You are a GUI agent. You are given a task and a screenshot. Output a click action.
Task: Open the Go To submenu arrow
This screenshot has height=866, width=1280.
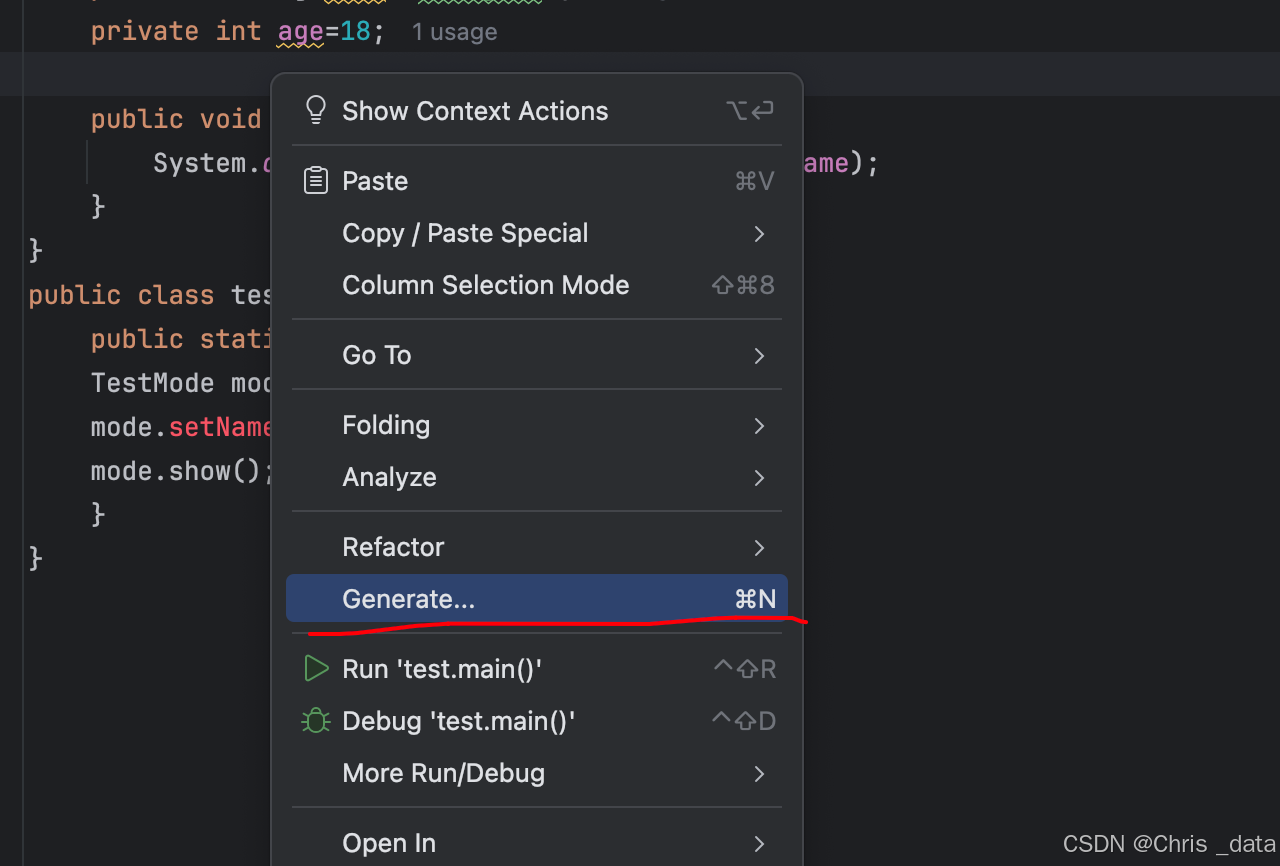tap(759, 355)
